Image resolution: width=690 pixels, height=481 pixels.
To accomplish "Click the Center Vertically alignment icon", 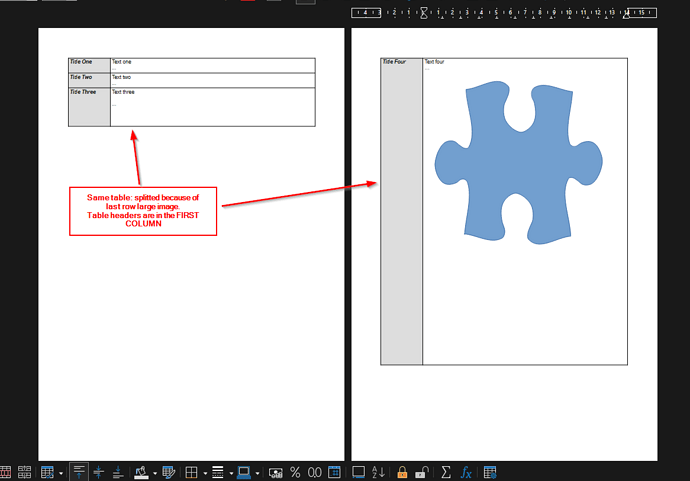I will pos(98,472).
